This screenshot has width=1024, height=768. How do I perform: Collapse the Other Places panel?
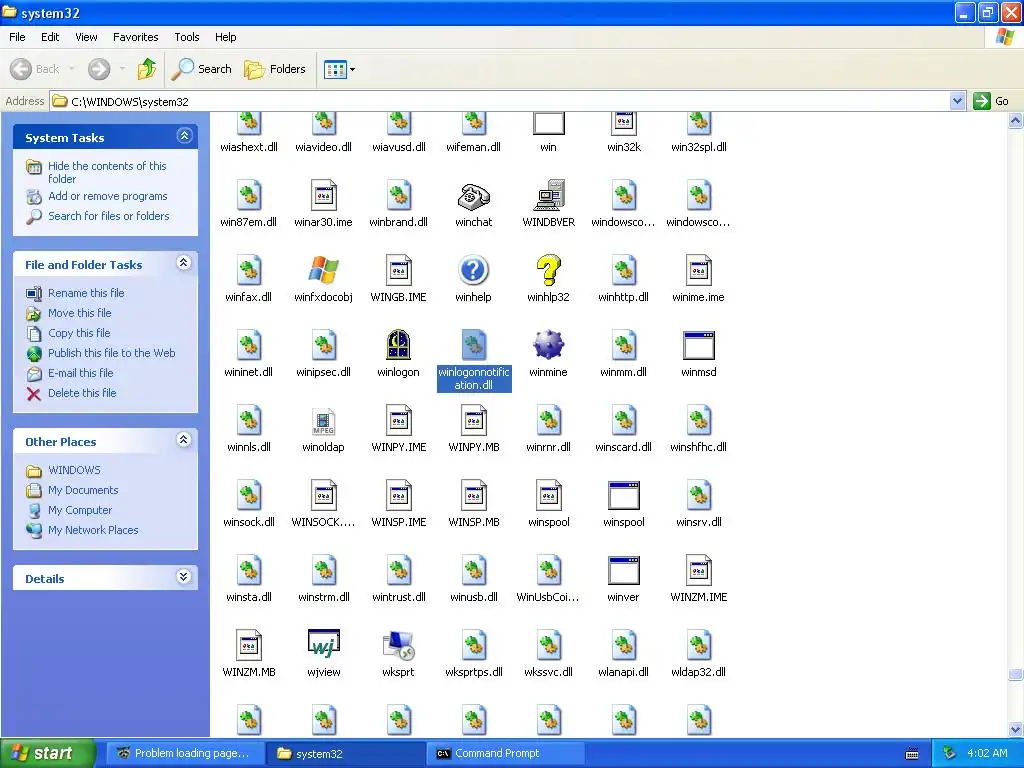tap(184, 440)
